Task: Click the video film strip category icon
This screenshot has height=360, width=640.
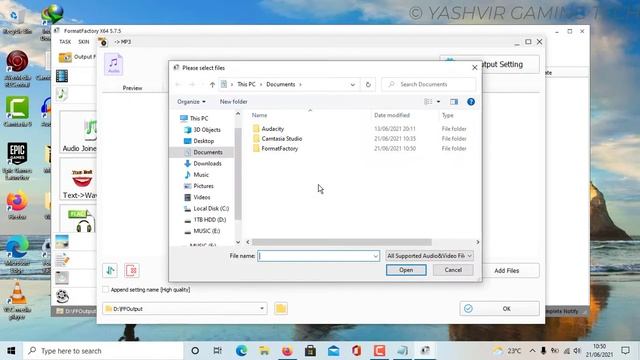Action: click(x=62, y=76)
